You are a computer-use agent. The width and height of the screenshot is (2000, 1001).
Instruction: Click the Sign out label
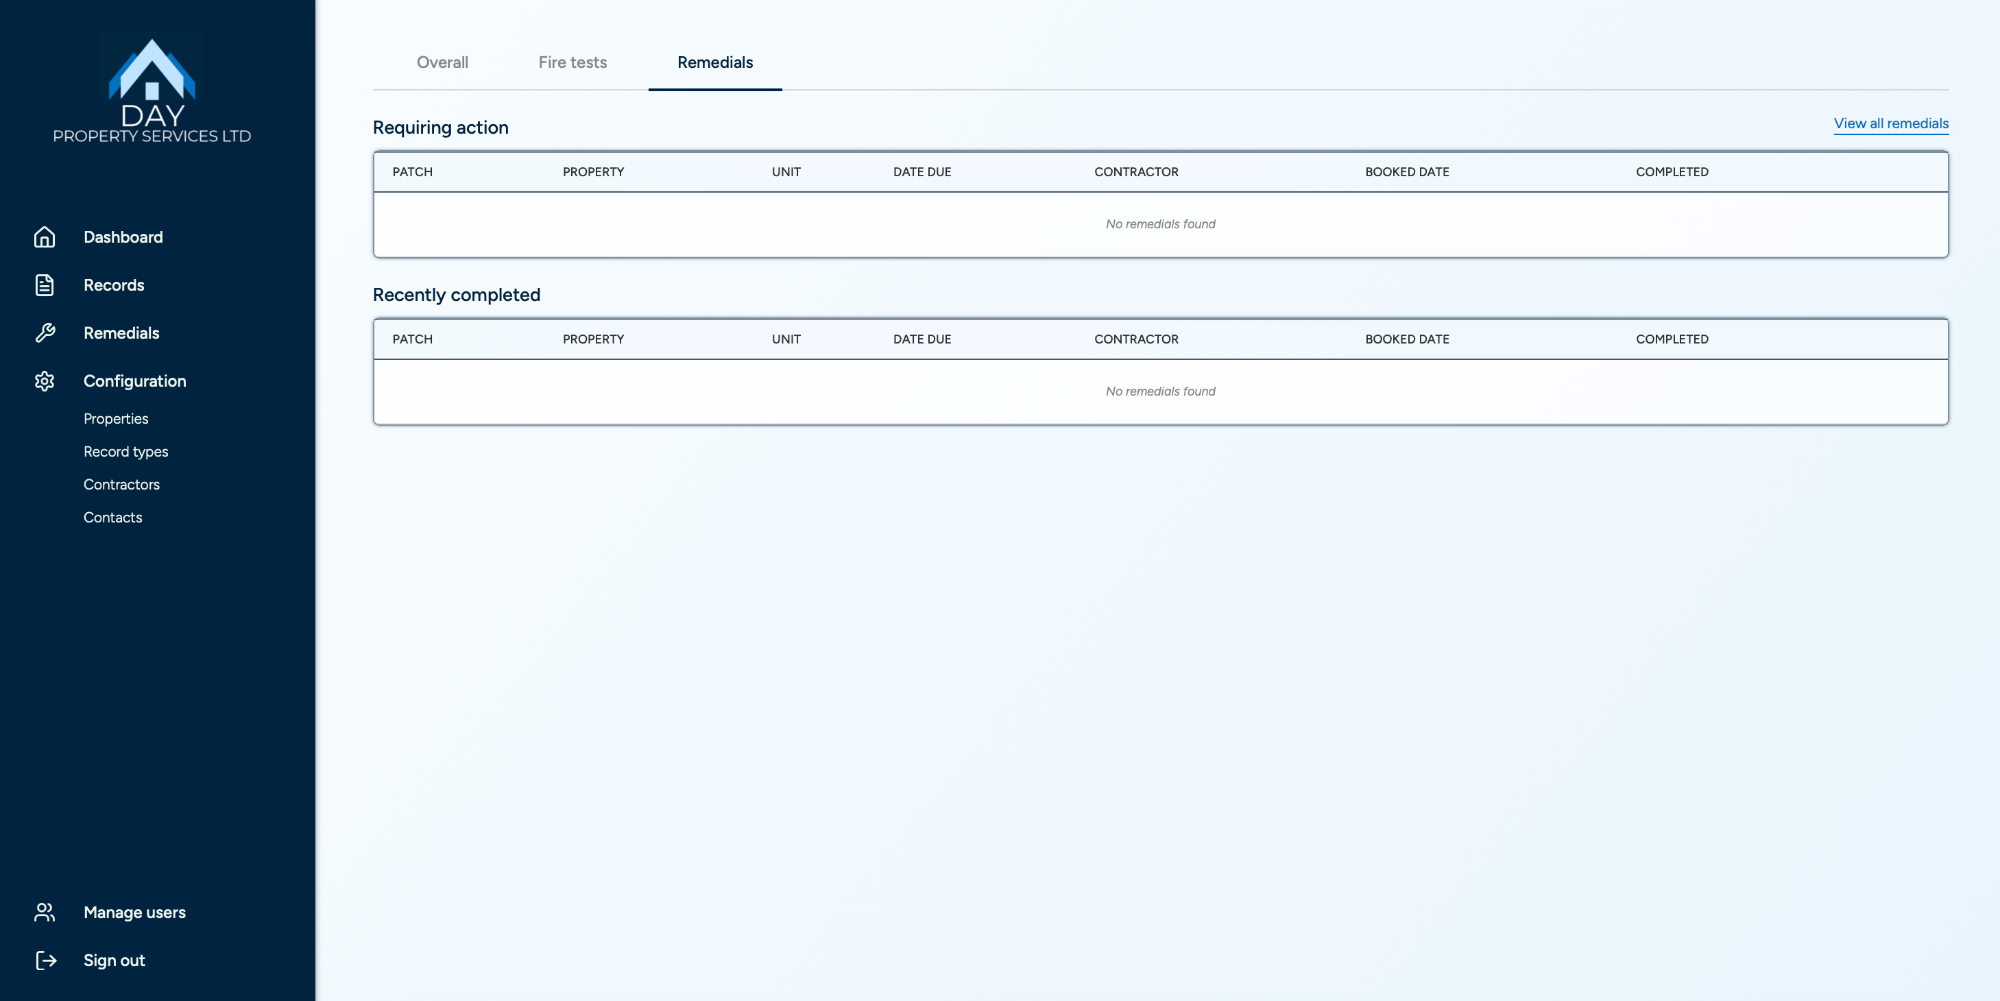pos(114,960)
